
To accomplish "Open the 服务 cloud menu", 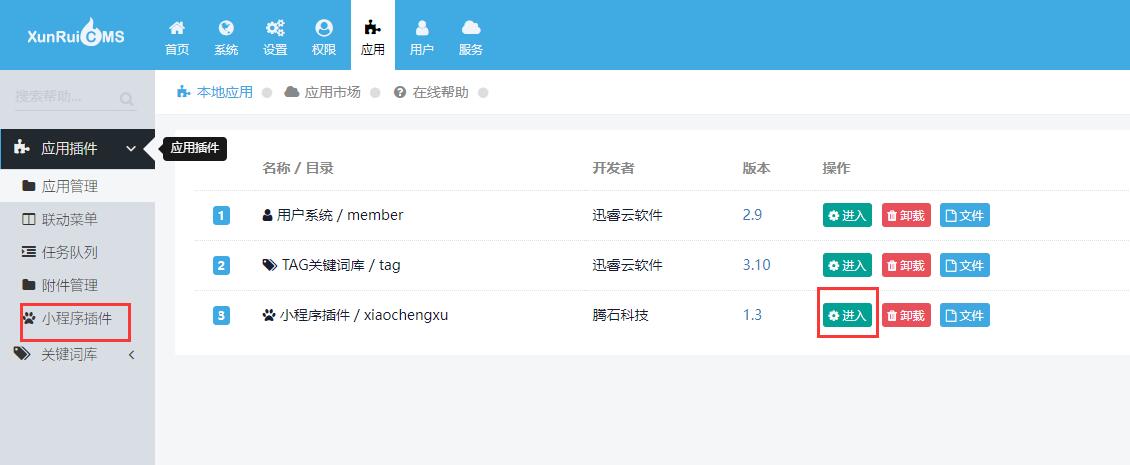I will click(x=471, y=38).
